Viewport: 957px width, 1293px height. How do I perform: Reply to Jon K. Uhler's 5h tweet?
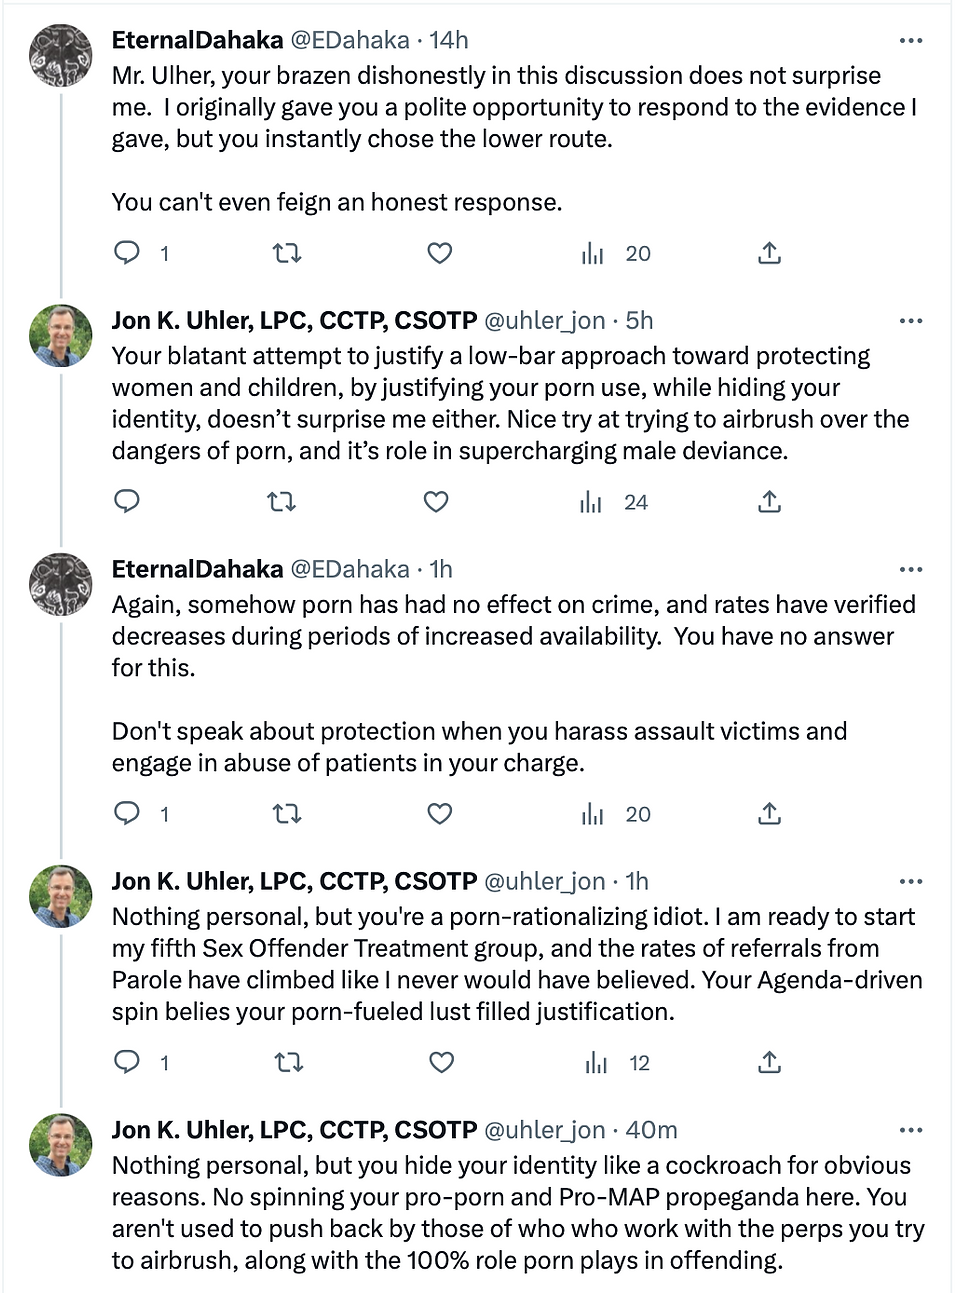(x=127, y=501)
